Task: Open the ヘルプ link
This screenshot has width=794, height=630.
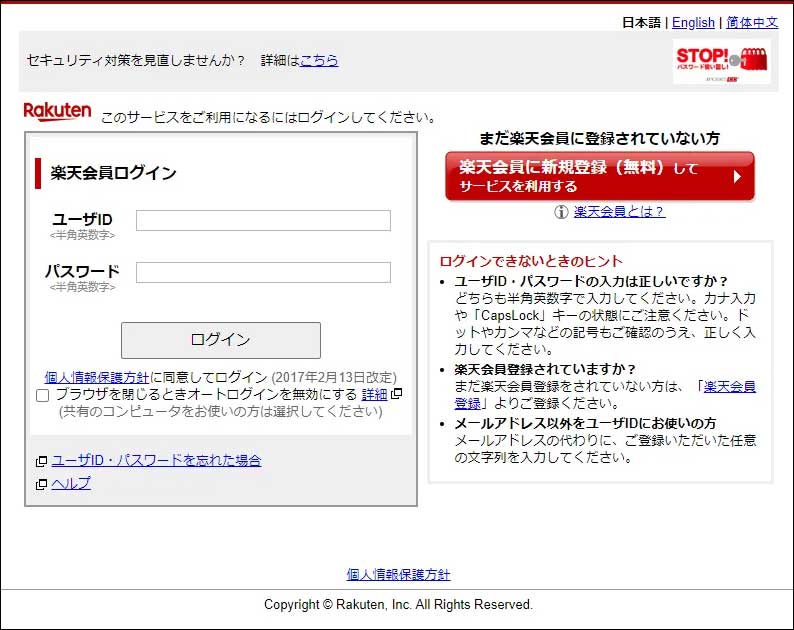Action: click(x=71, y=483)
